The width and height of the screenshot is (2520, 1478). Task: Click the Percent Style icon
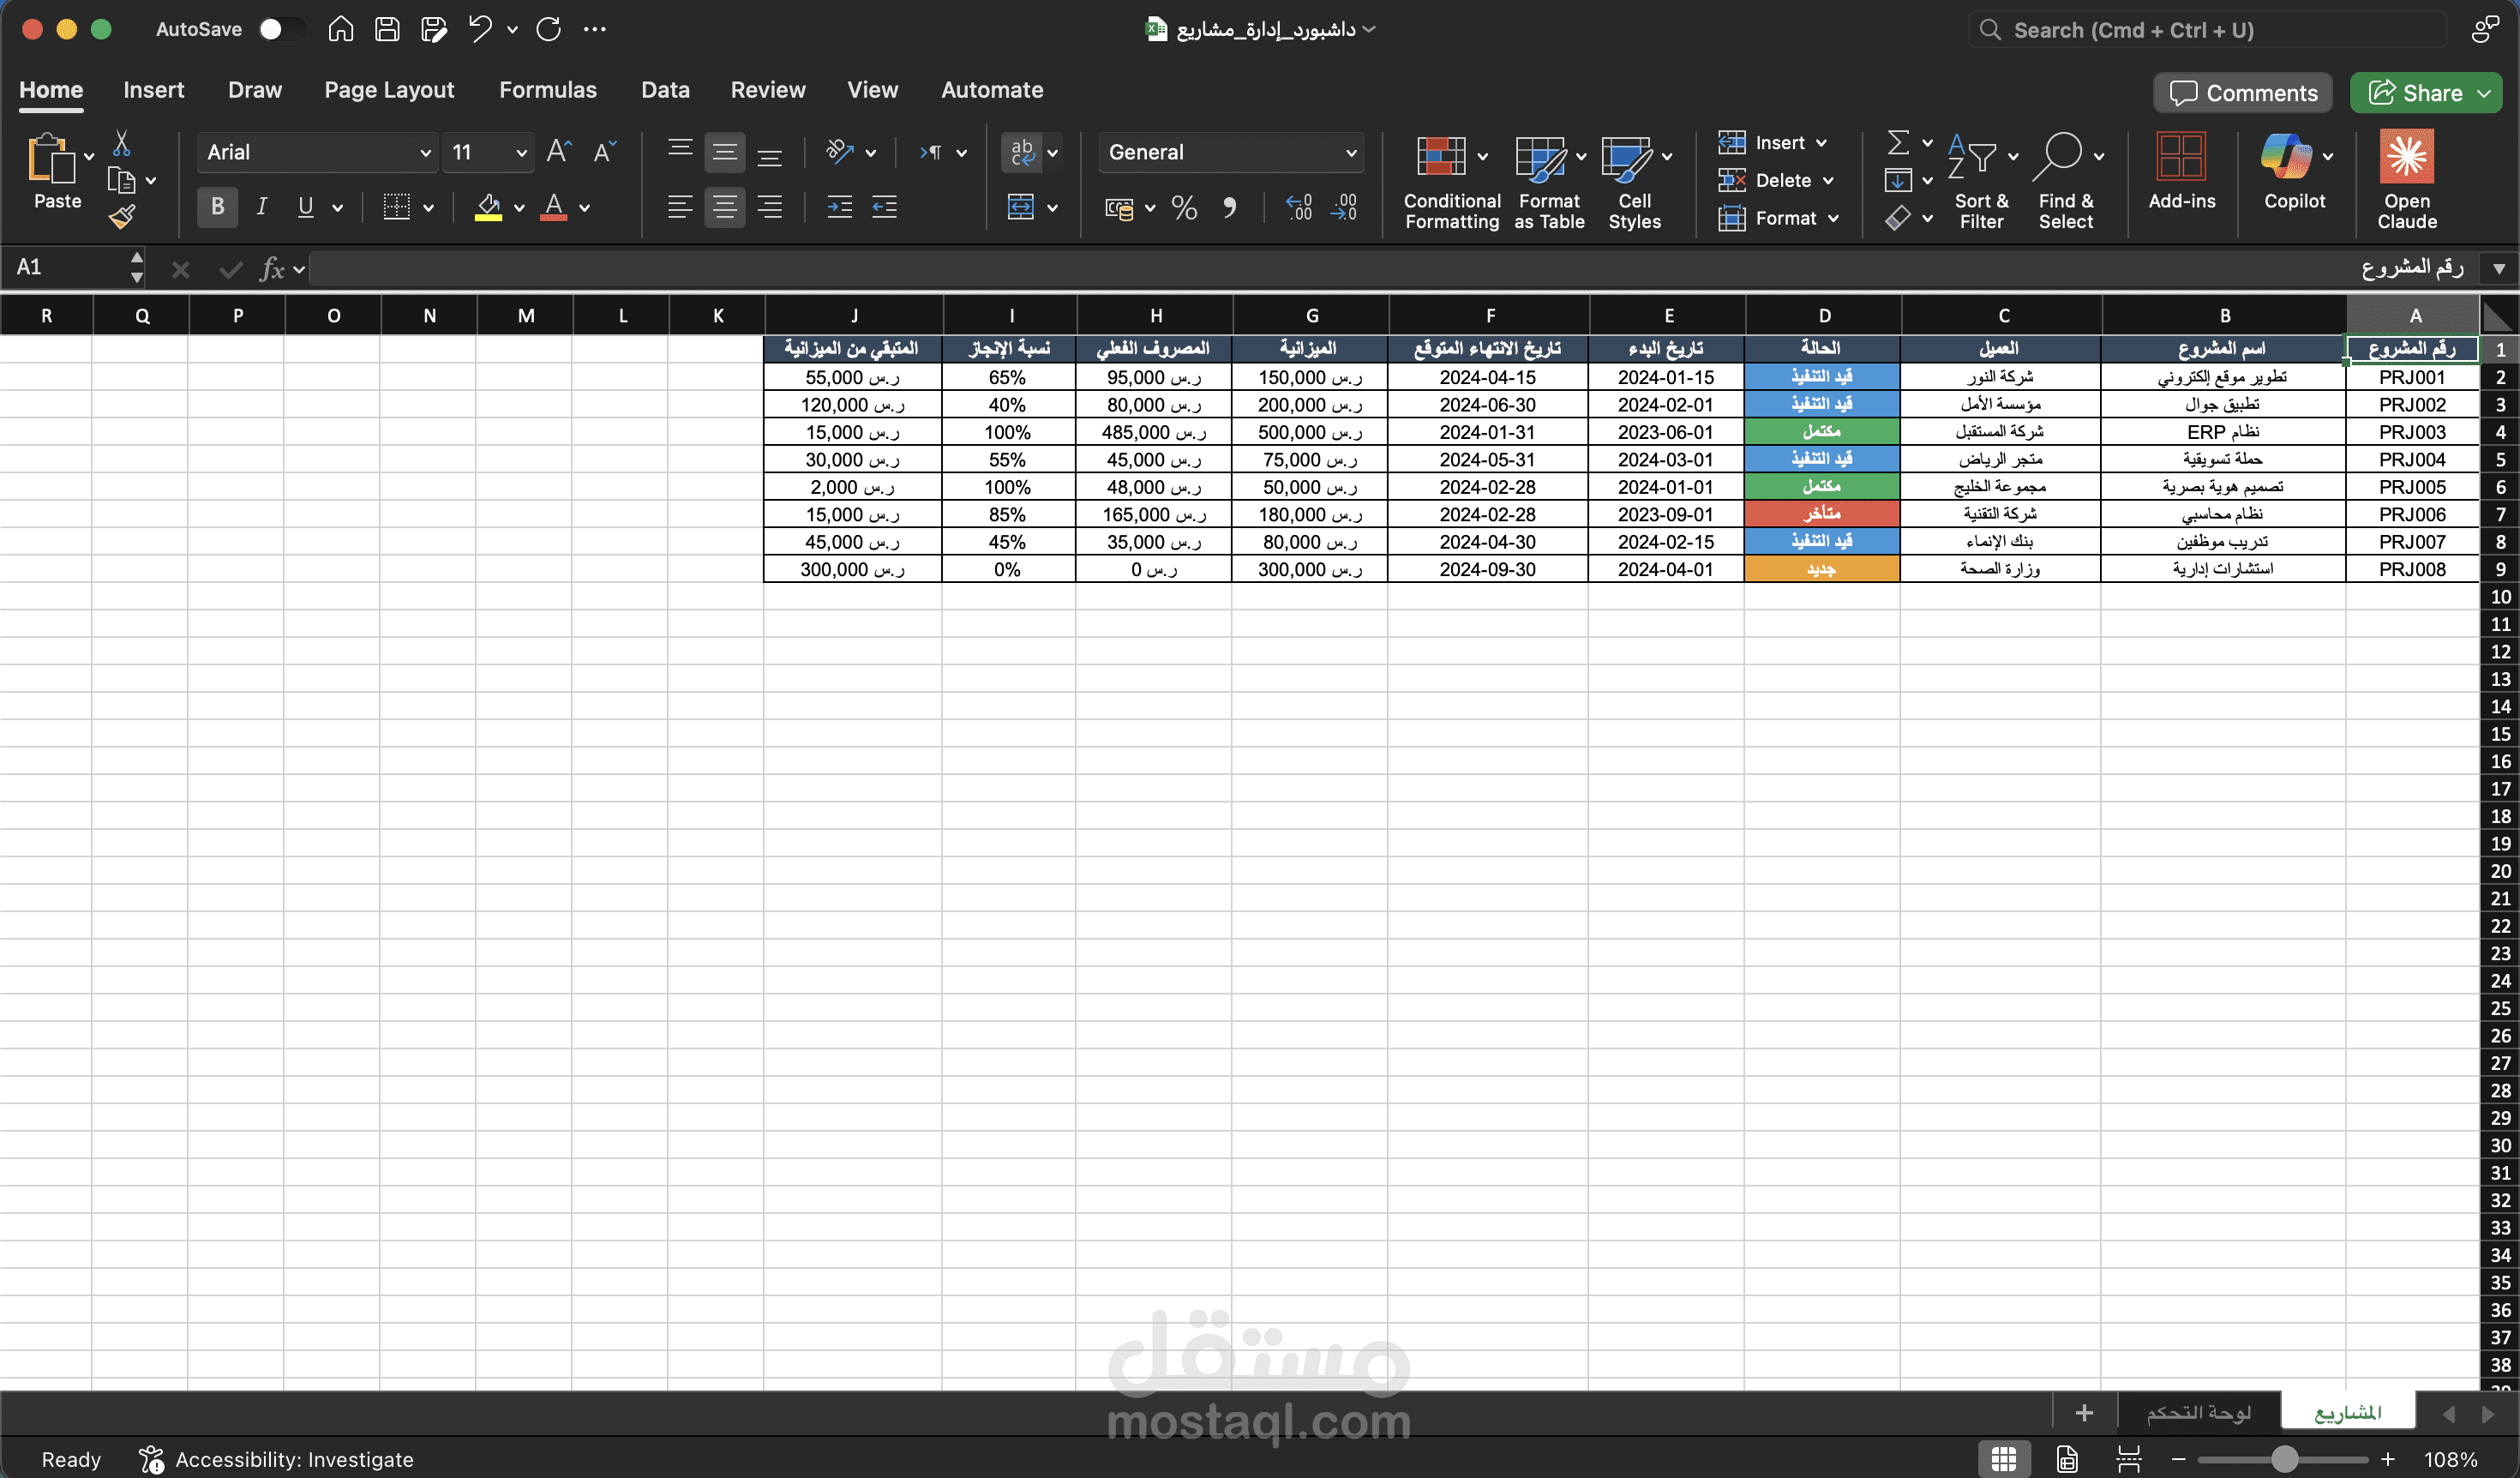pos(1184,208)
